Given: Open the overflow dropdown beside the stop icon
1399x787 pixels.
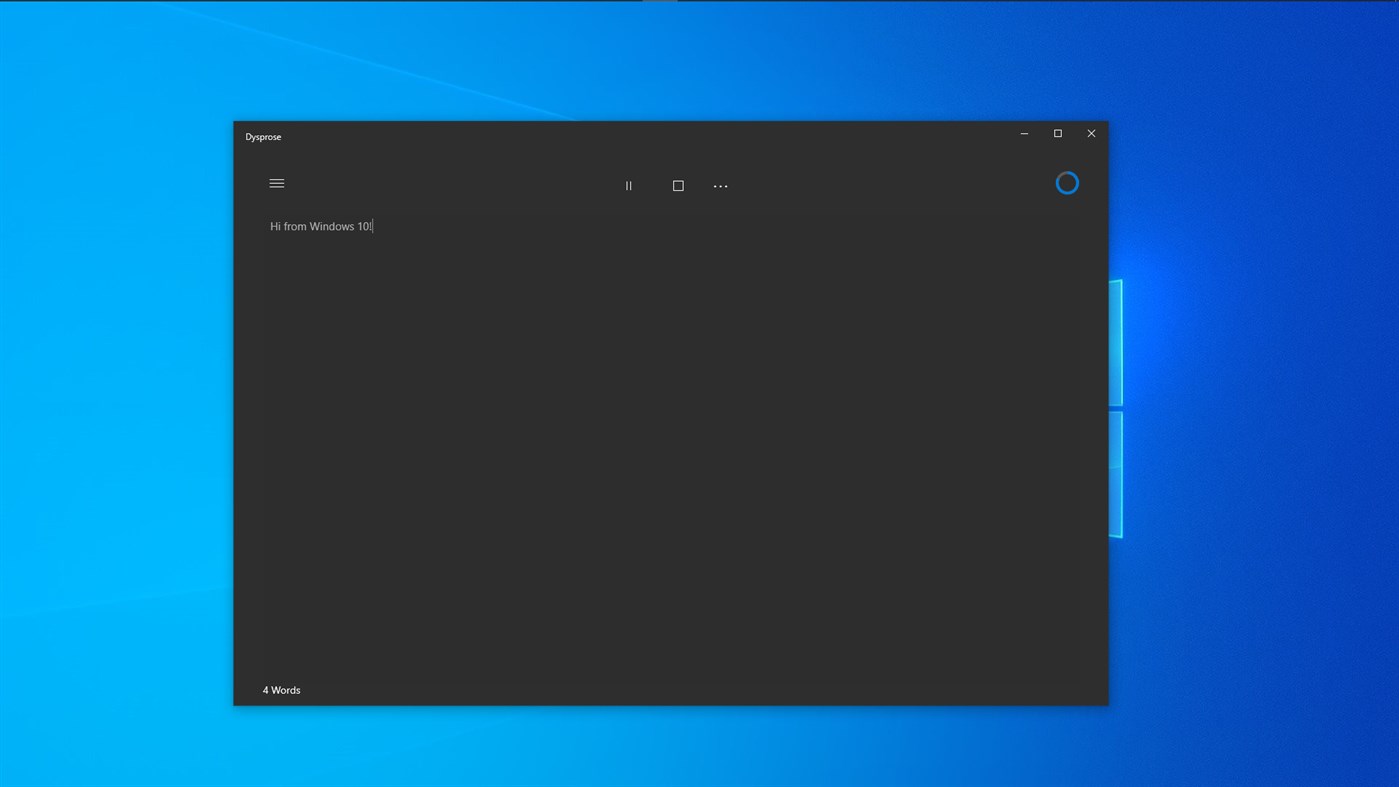Looking at the screenshot, I should (x=720, y=185).
